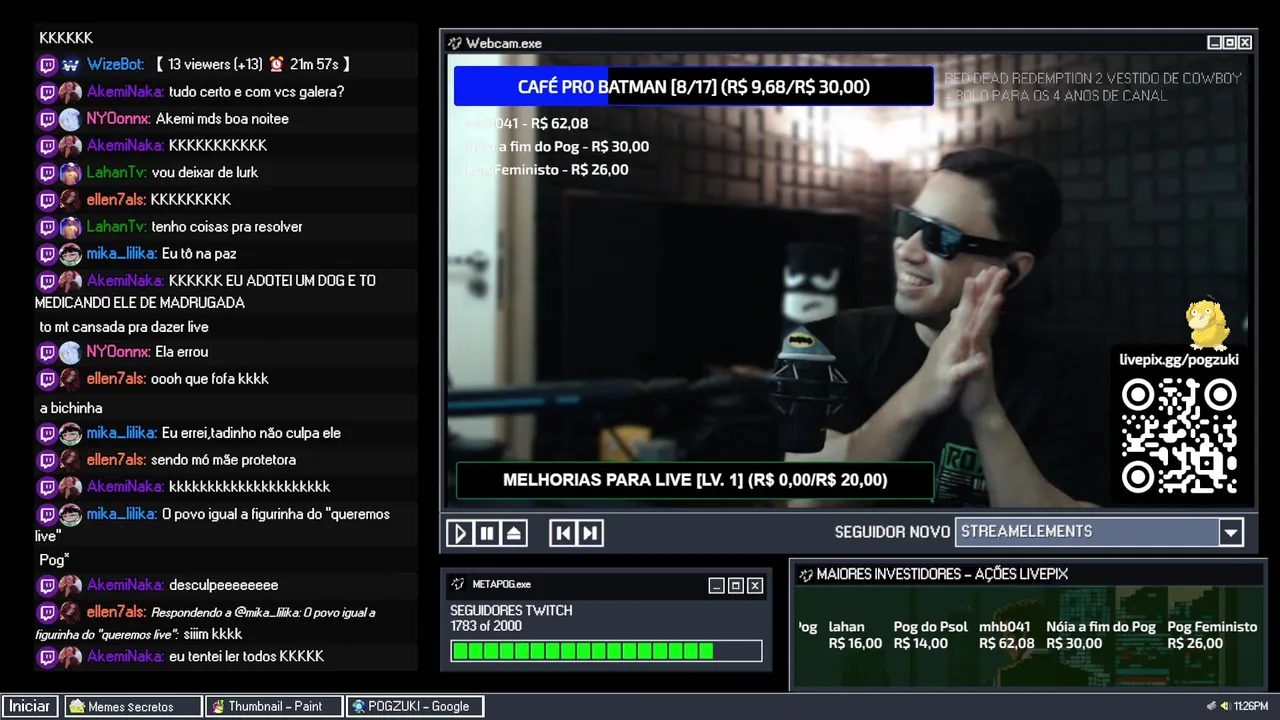Click avatar on 'Akemi mds boa noitee' message
The width and height of the screenshot is (1280, 720).
[70, 119]
